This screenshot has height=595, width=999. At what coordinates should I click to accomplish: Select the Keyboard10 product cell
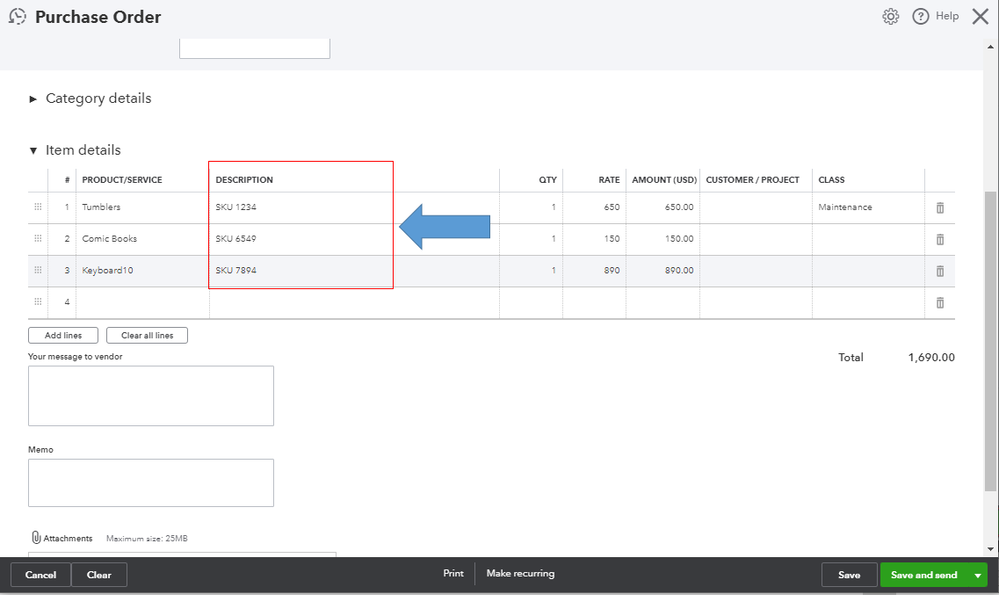(142, 270)
